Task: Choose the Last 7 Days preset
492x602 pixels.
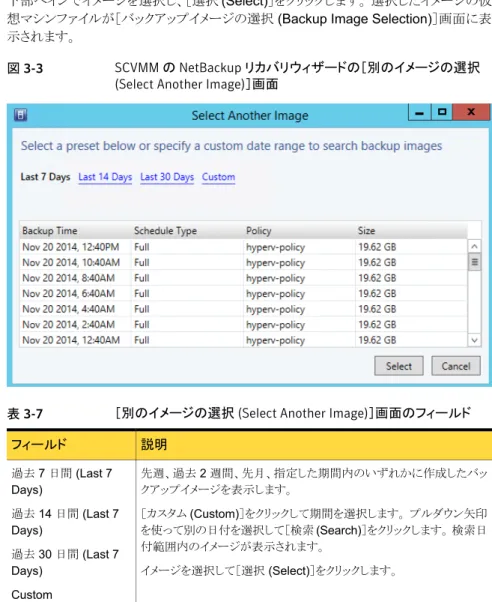Action: pyautogui.click(x=45, y=177)
